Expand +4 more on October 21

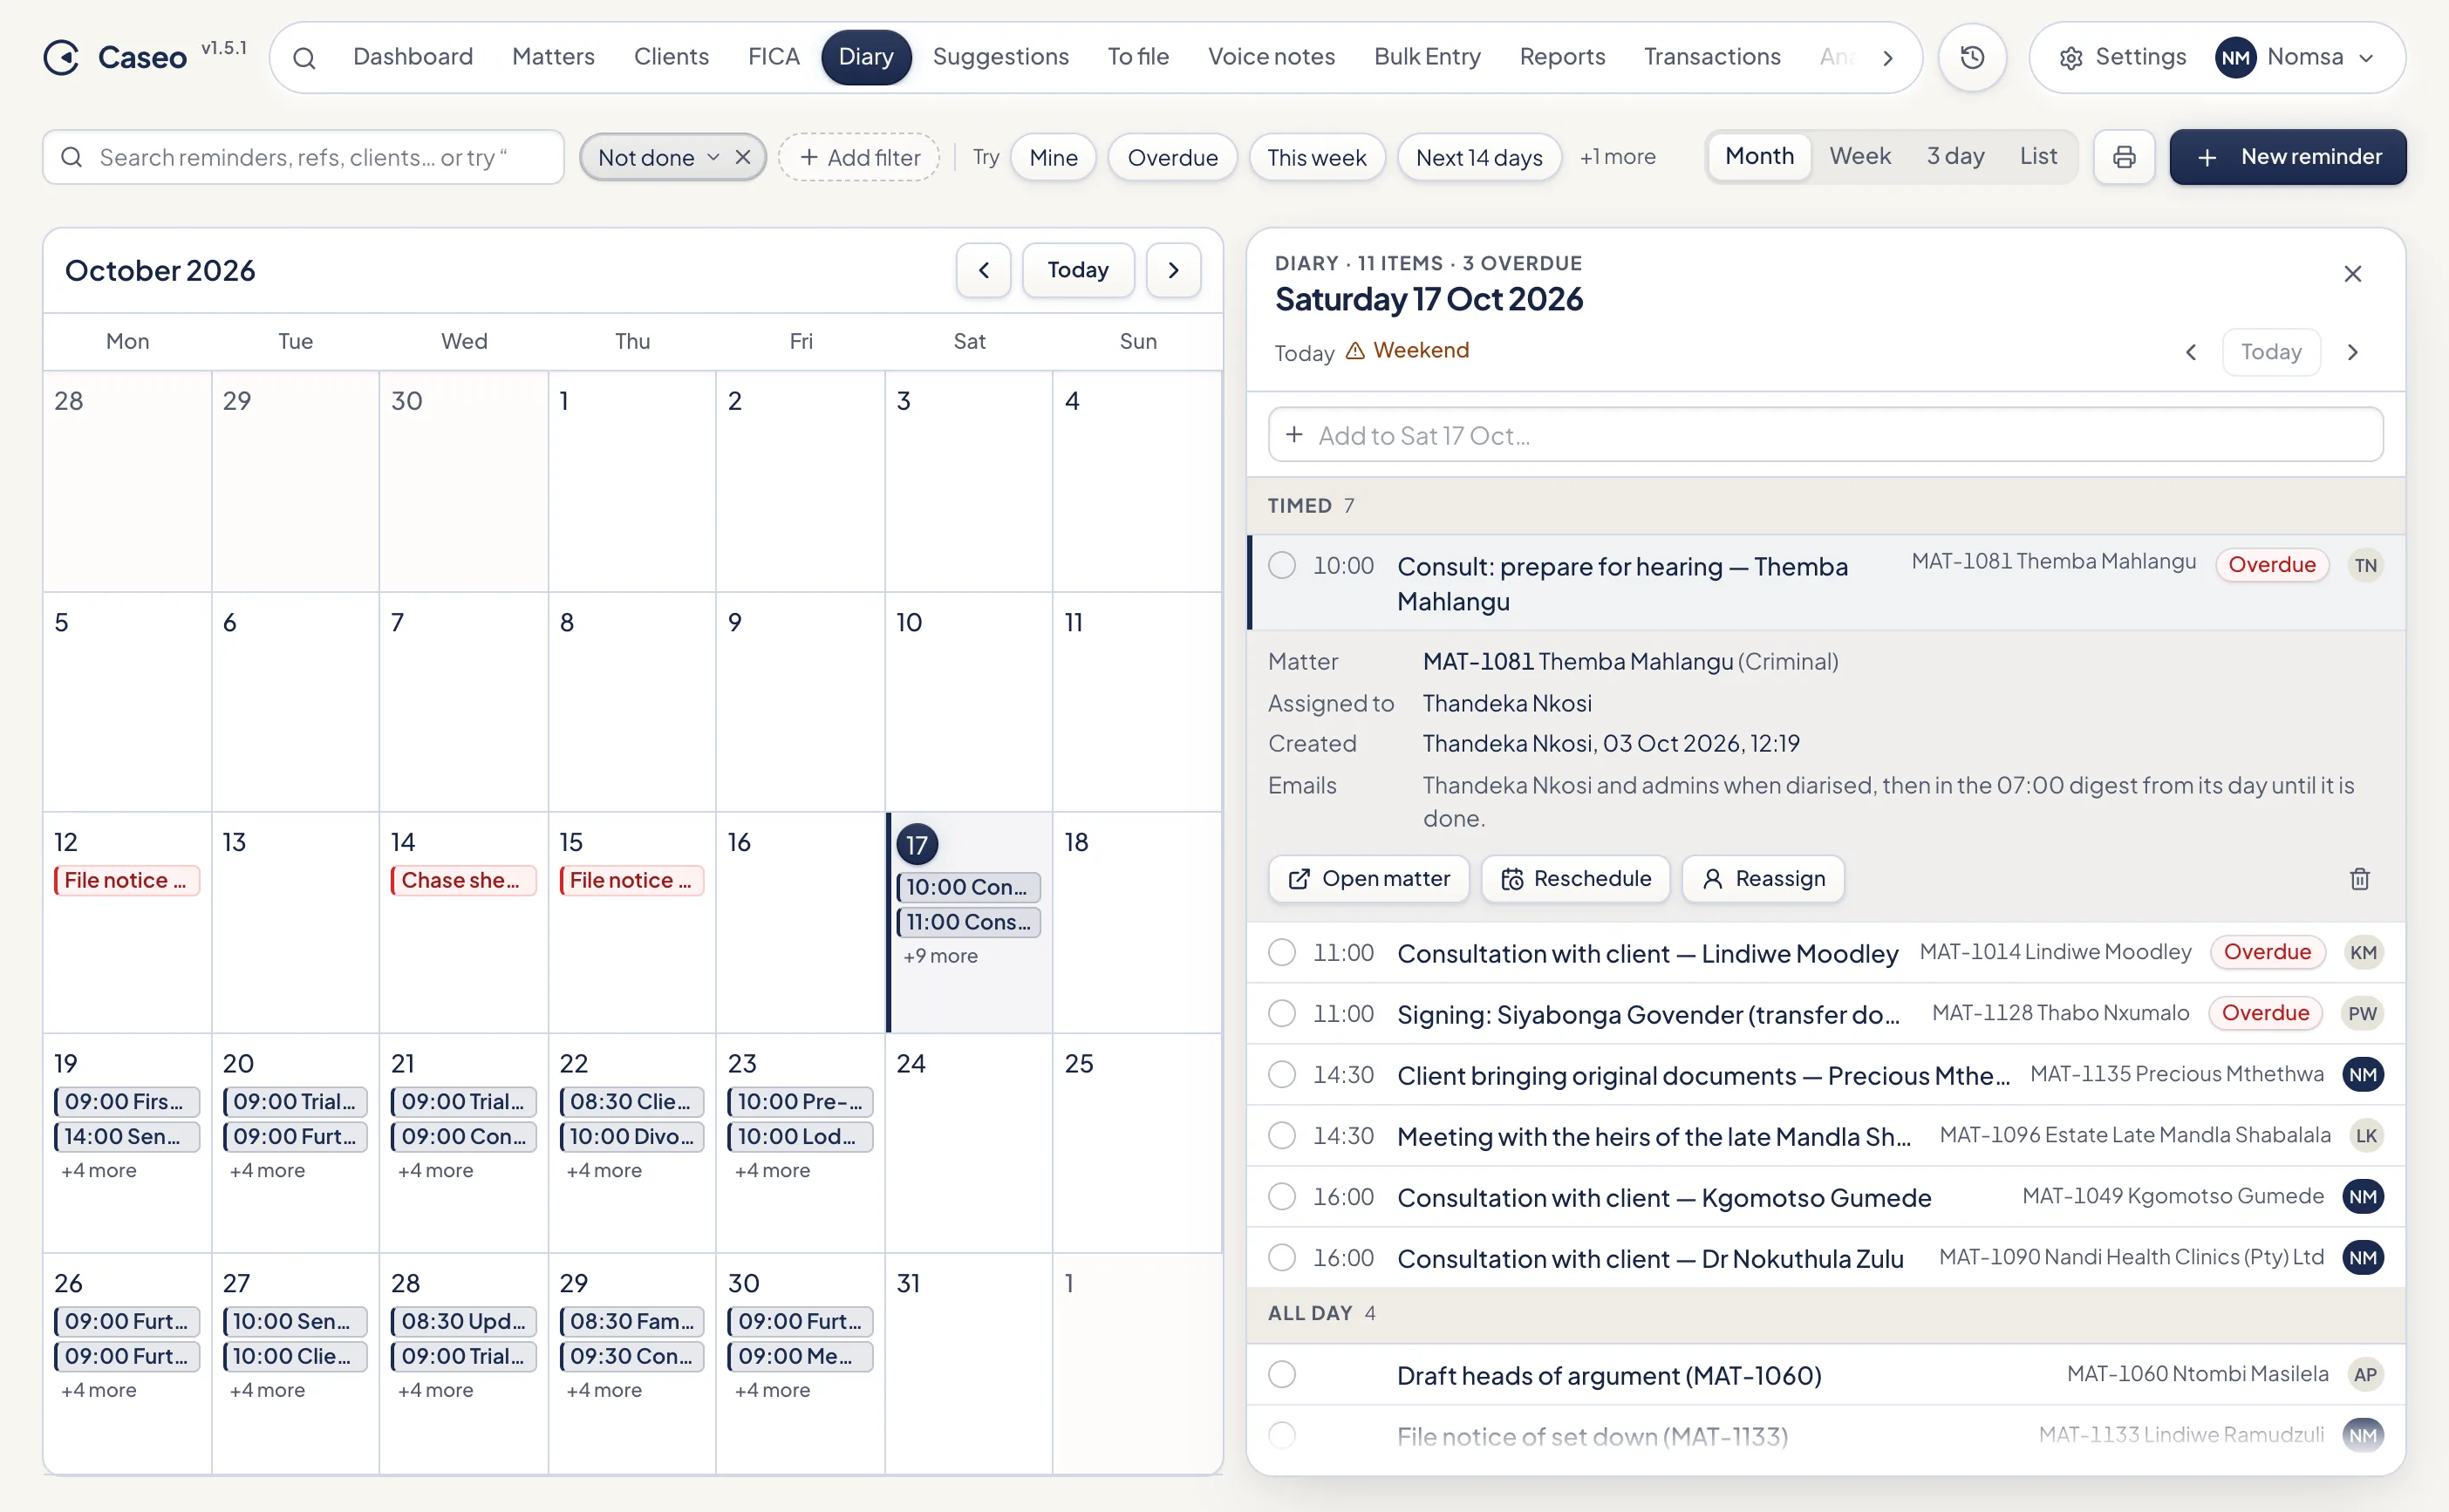(435, 1170)
